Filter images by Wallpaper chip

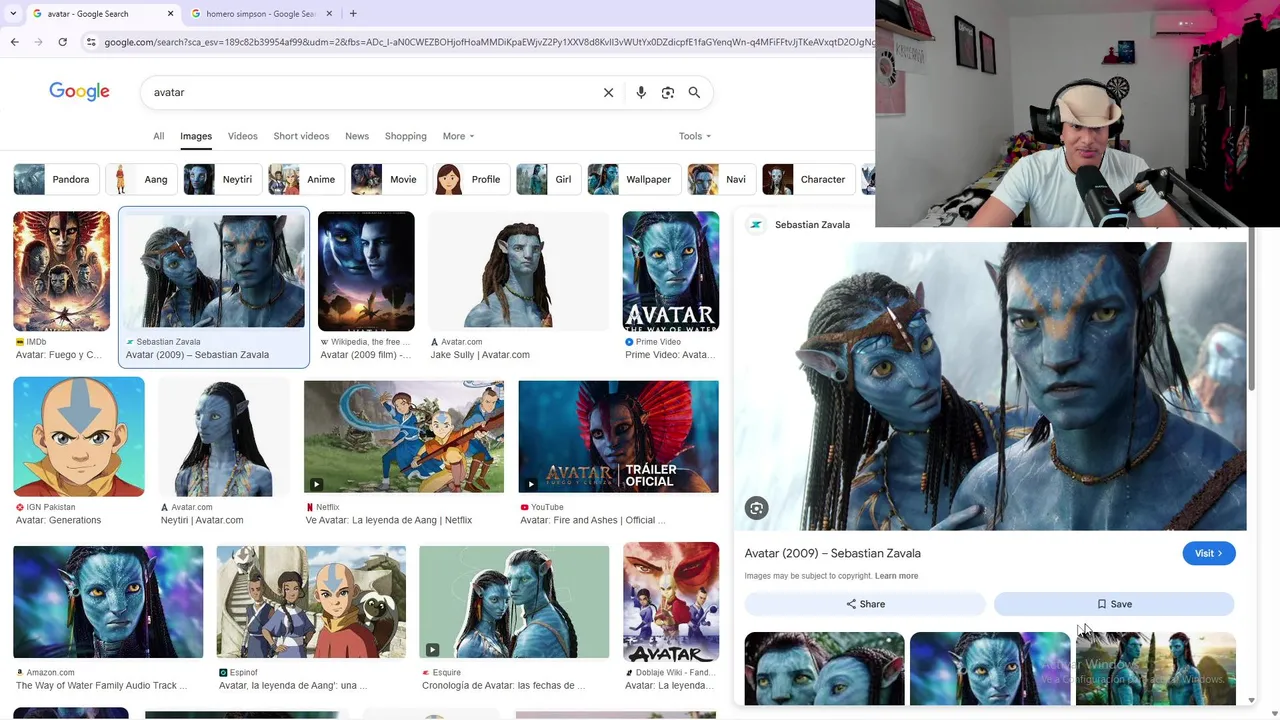[634, 179]
